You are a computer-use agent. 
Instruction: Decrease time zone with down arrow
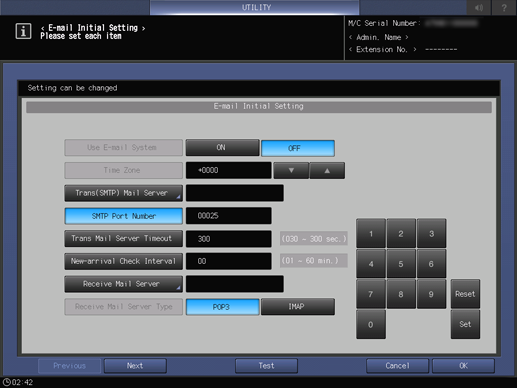coord(291,170)
